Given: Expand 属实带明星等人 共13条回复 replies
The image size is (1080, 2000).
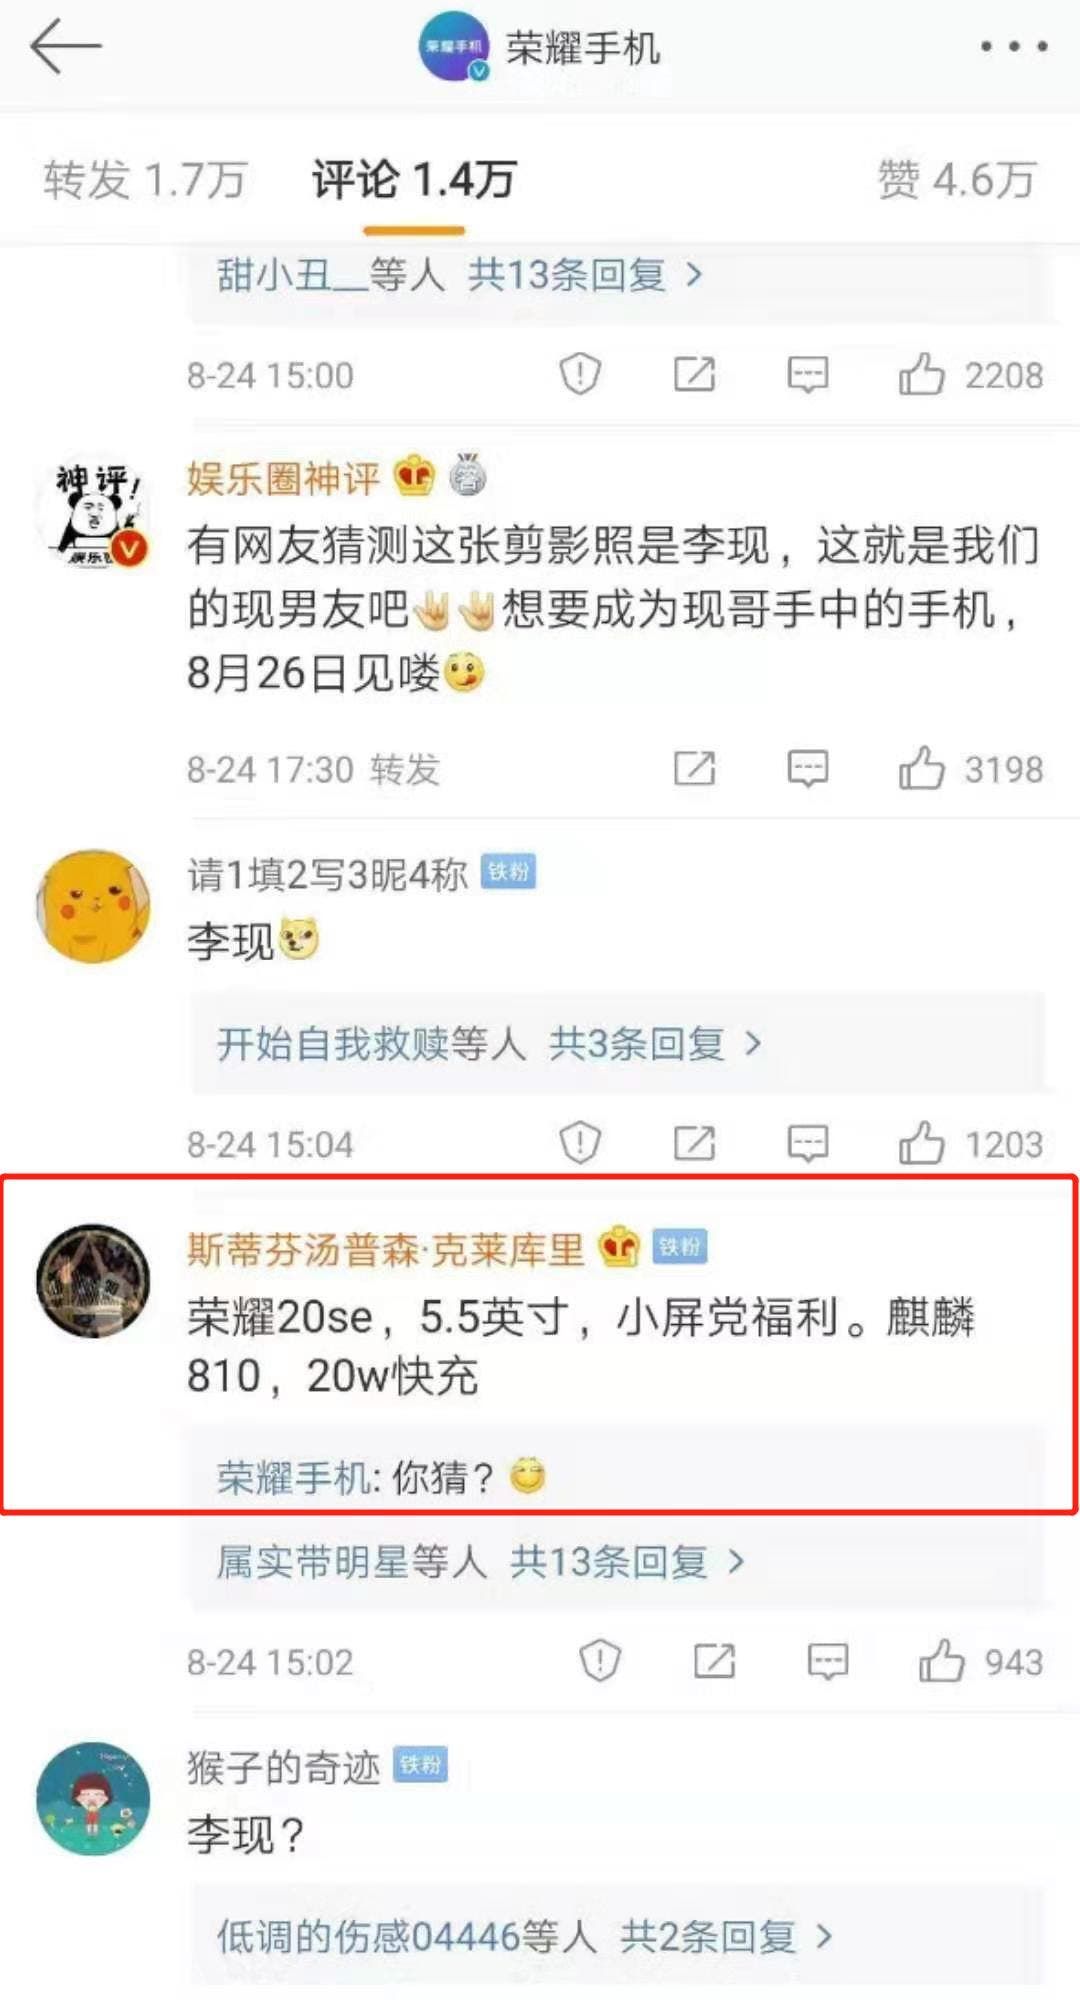Looking at the screenshot, I should (481, 1562).
